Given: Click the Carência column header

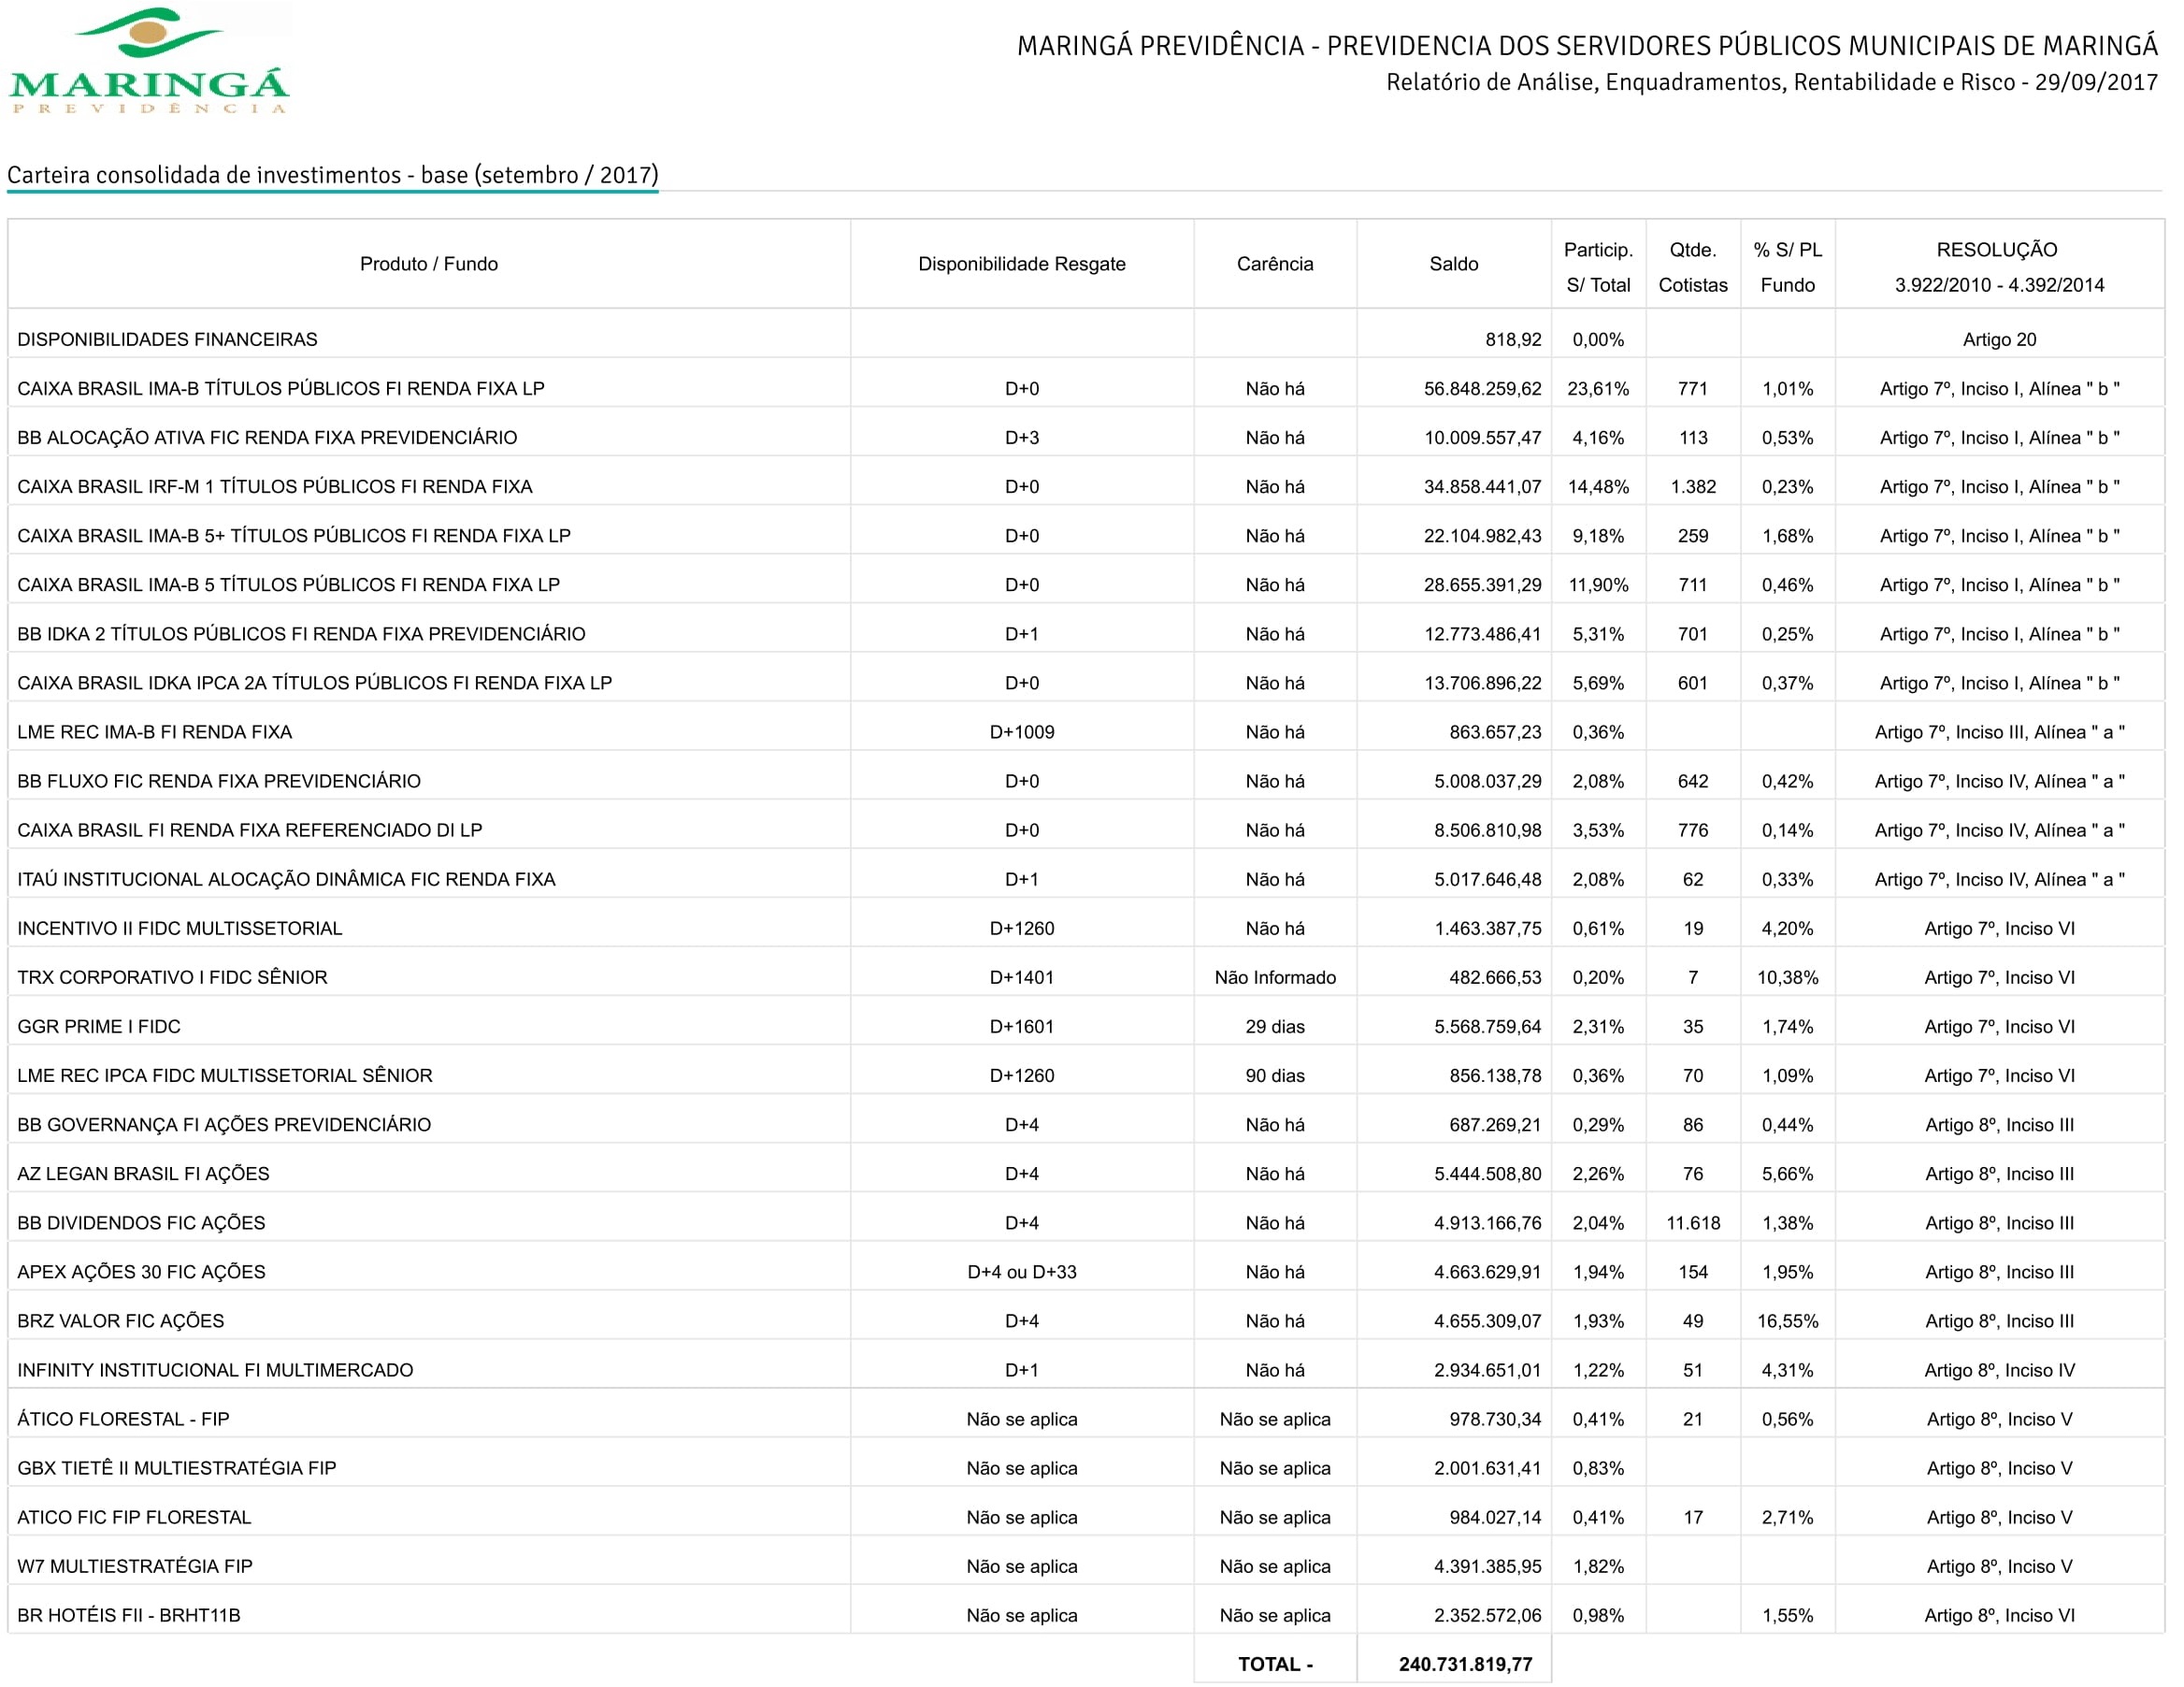Looking at the screenshot, I should (x=1274, y=264).
